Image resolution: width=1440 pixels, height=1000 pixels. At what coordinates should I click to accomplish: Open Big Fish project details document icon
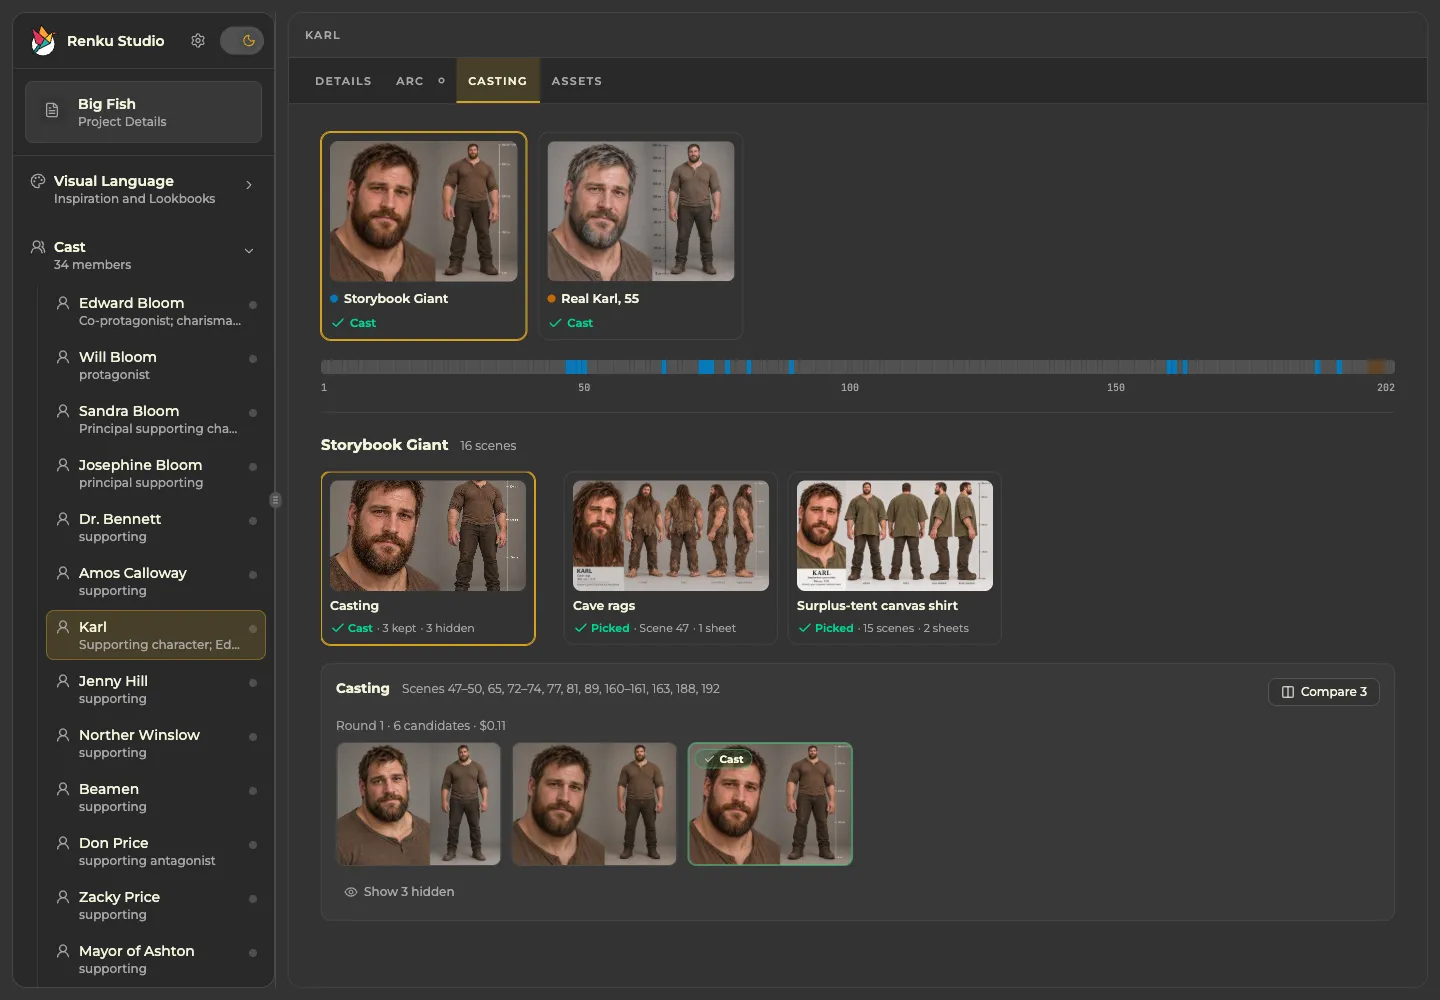pos(52,111)
